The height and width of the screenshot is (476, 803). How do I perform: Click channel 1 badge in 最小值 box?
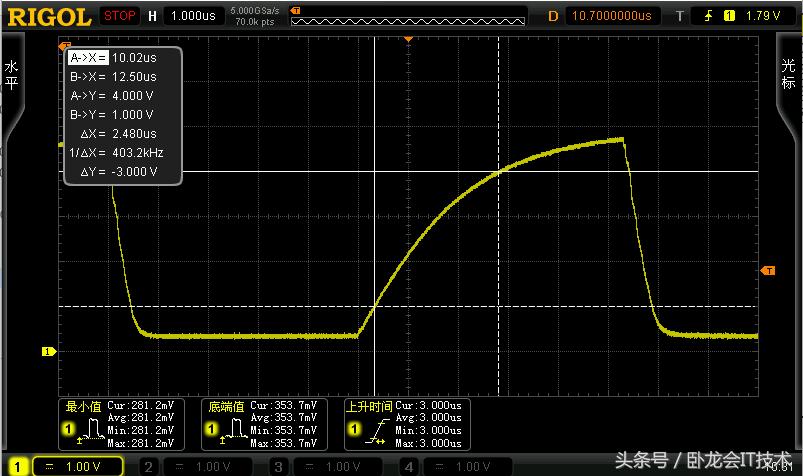pos(68,428)
